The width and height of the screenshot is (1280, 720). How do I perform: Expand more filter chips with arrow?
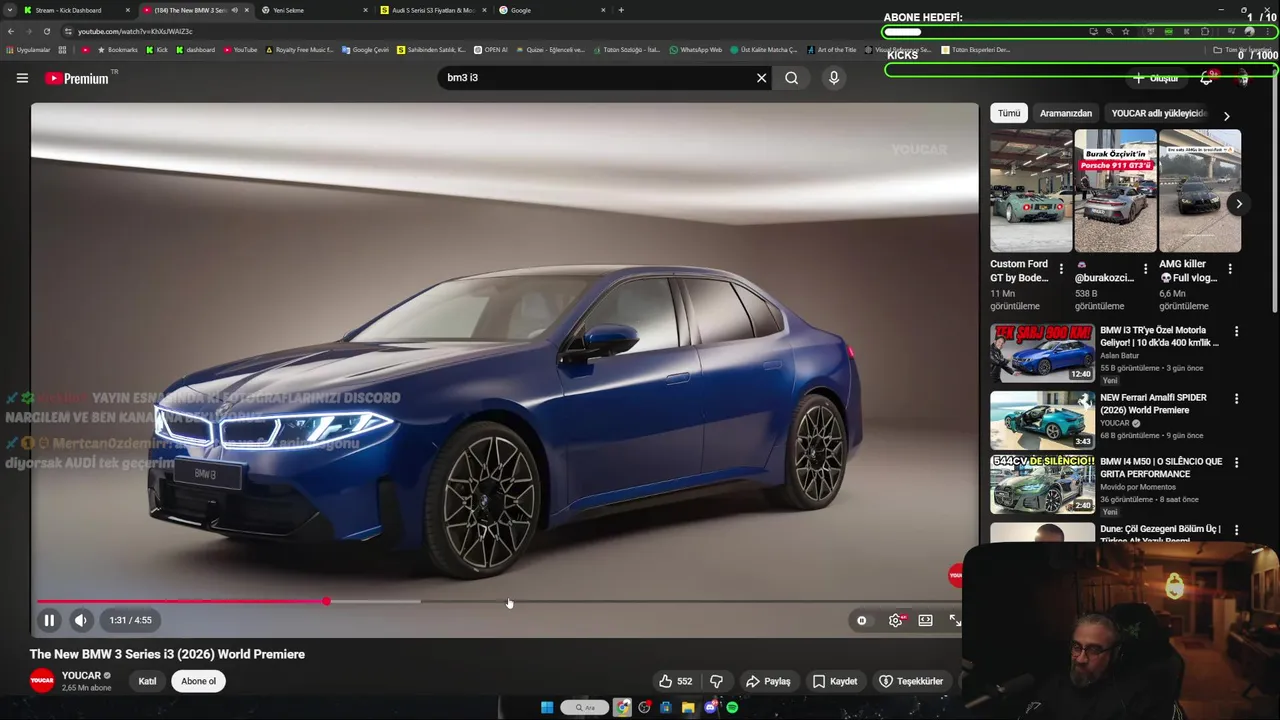1227,116
